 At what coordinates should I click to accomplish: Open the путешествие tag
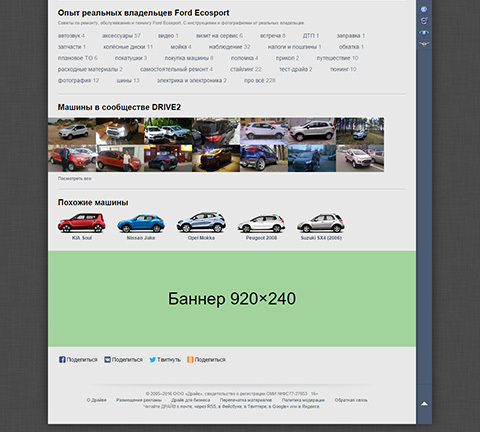pos(337,58)
